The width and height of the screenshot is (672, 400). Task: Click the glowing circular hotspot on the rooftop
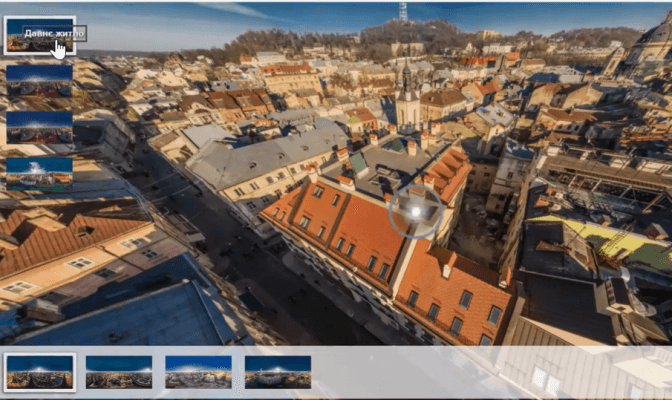(415, 211)
